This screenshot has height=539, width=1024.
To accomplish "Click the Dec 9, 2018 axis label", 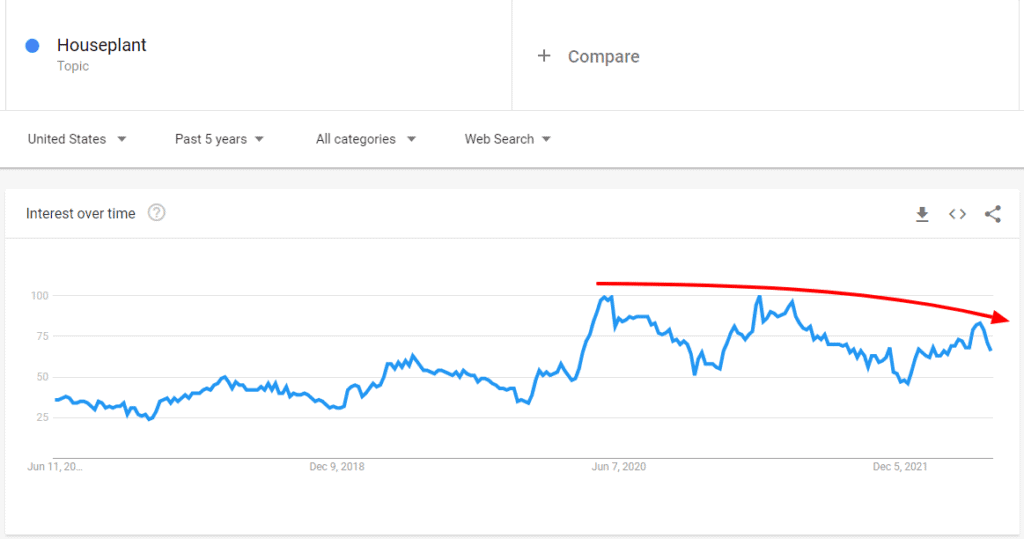I will click(337, 467).
